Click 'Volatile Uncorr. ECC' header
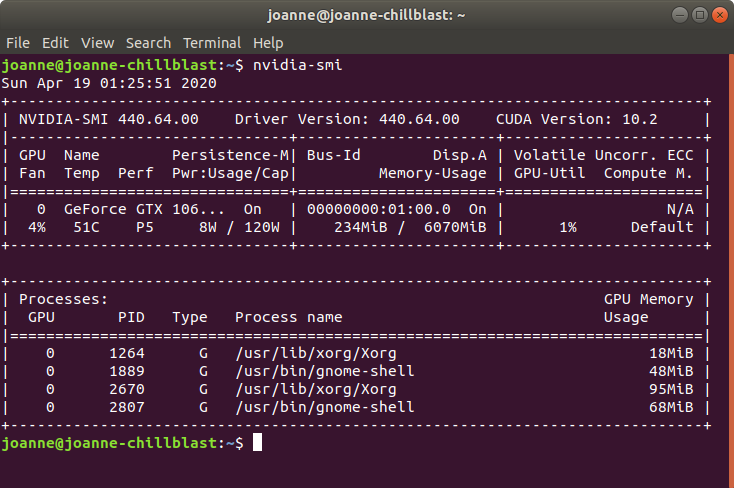734x488 pixels. [604, 155]
